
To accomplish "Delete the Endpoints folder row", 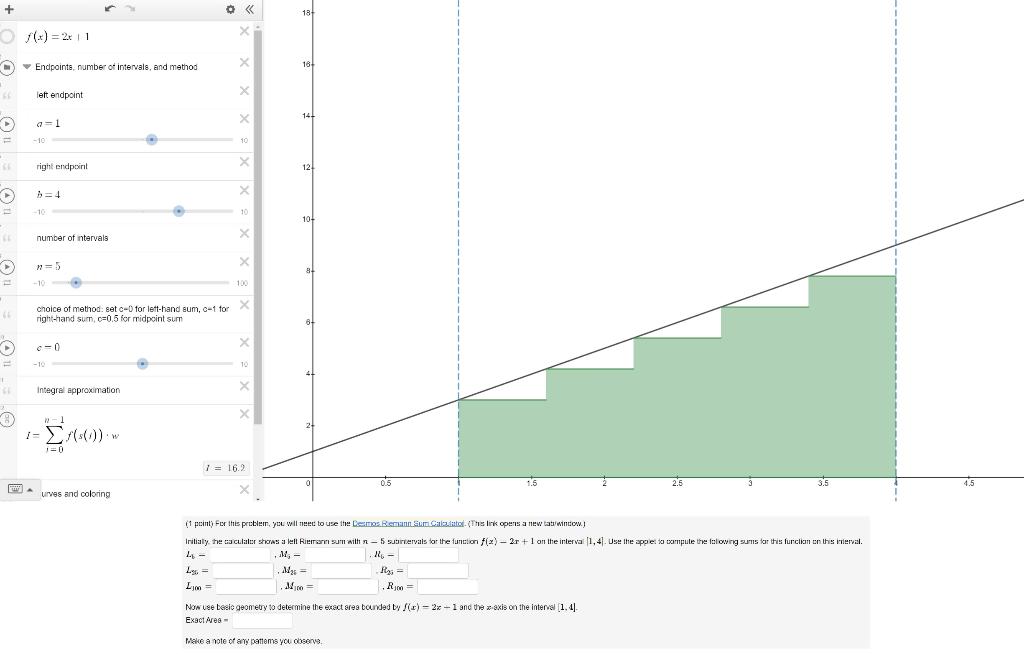I will coord(244,62).
